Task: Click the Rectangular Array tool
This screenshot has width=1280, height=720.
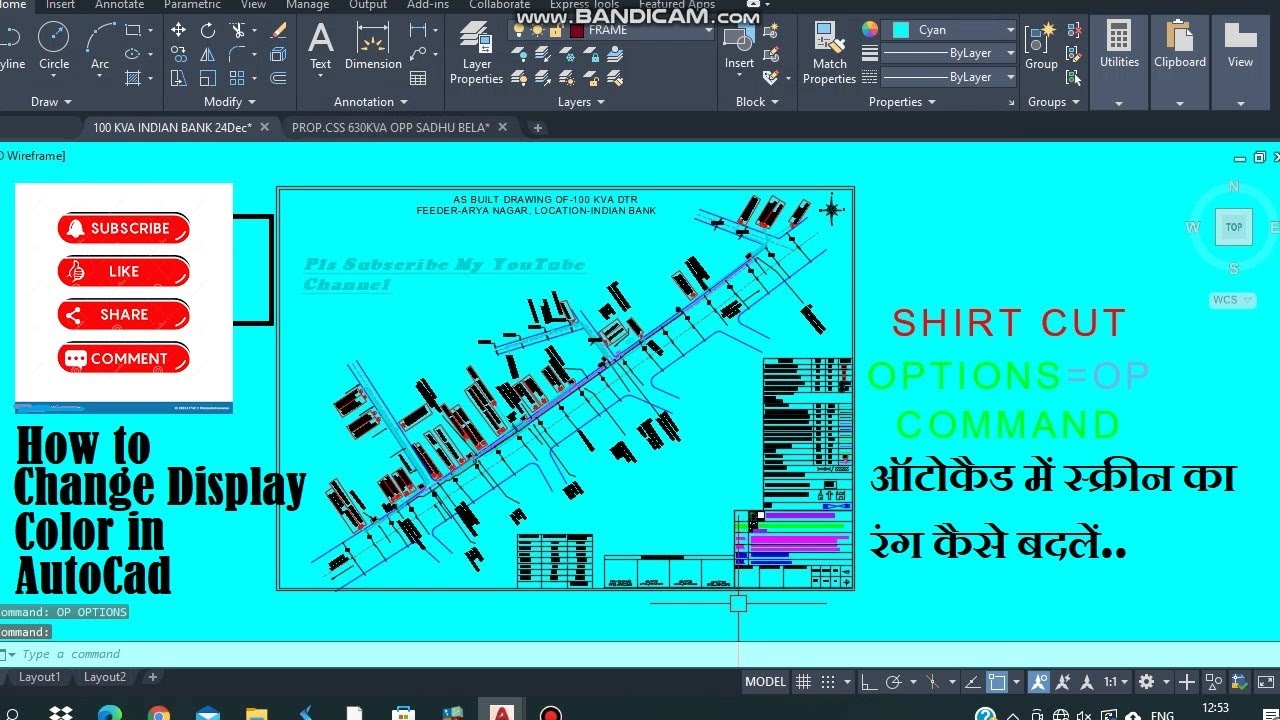Action: pyautogui.click(x=238, y=78)
